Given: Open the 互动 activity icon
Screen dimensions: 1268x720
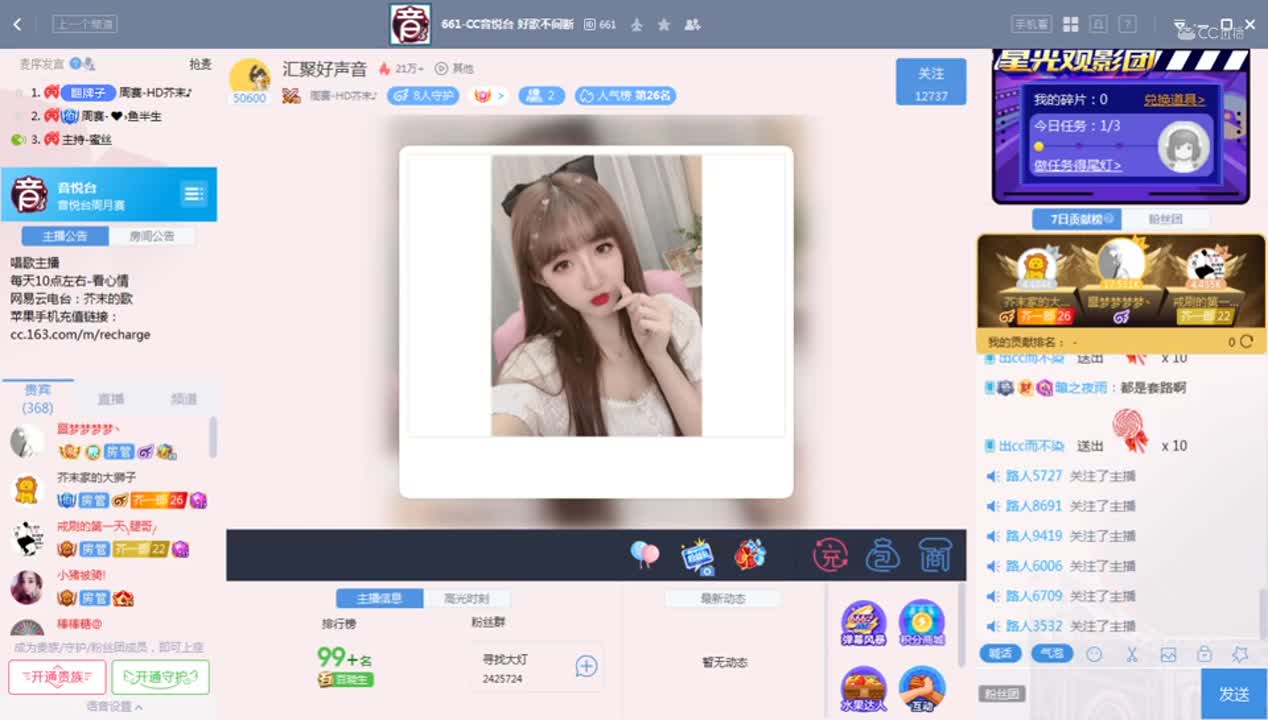Looking at the screenshot, I should click(922, 689).
